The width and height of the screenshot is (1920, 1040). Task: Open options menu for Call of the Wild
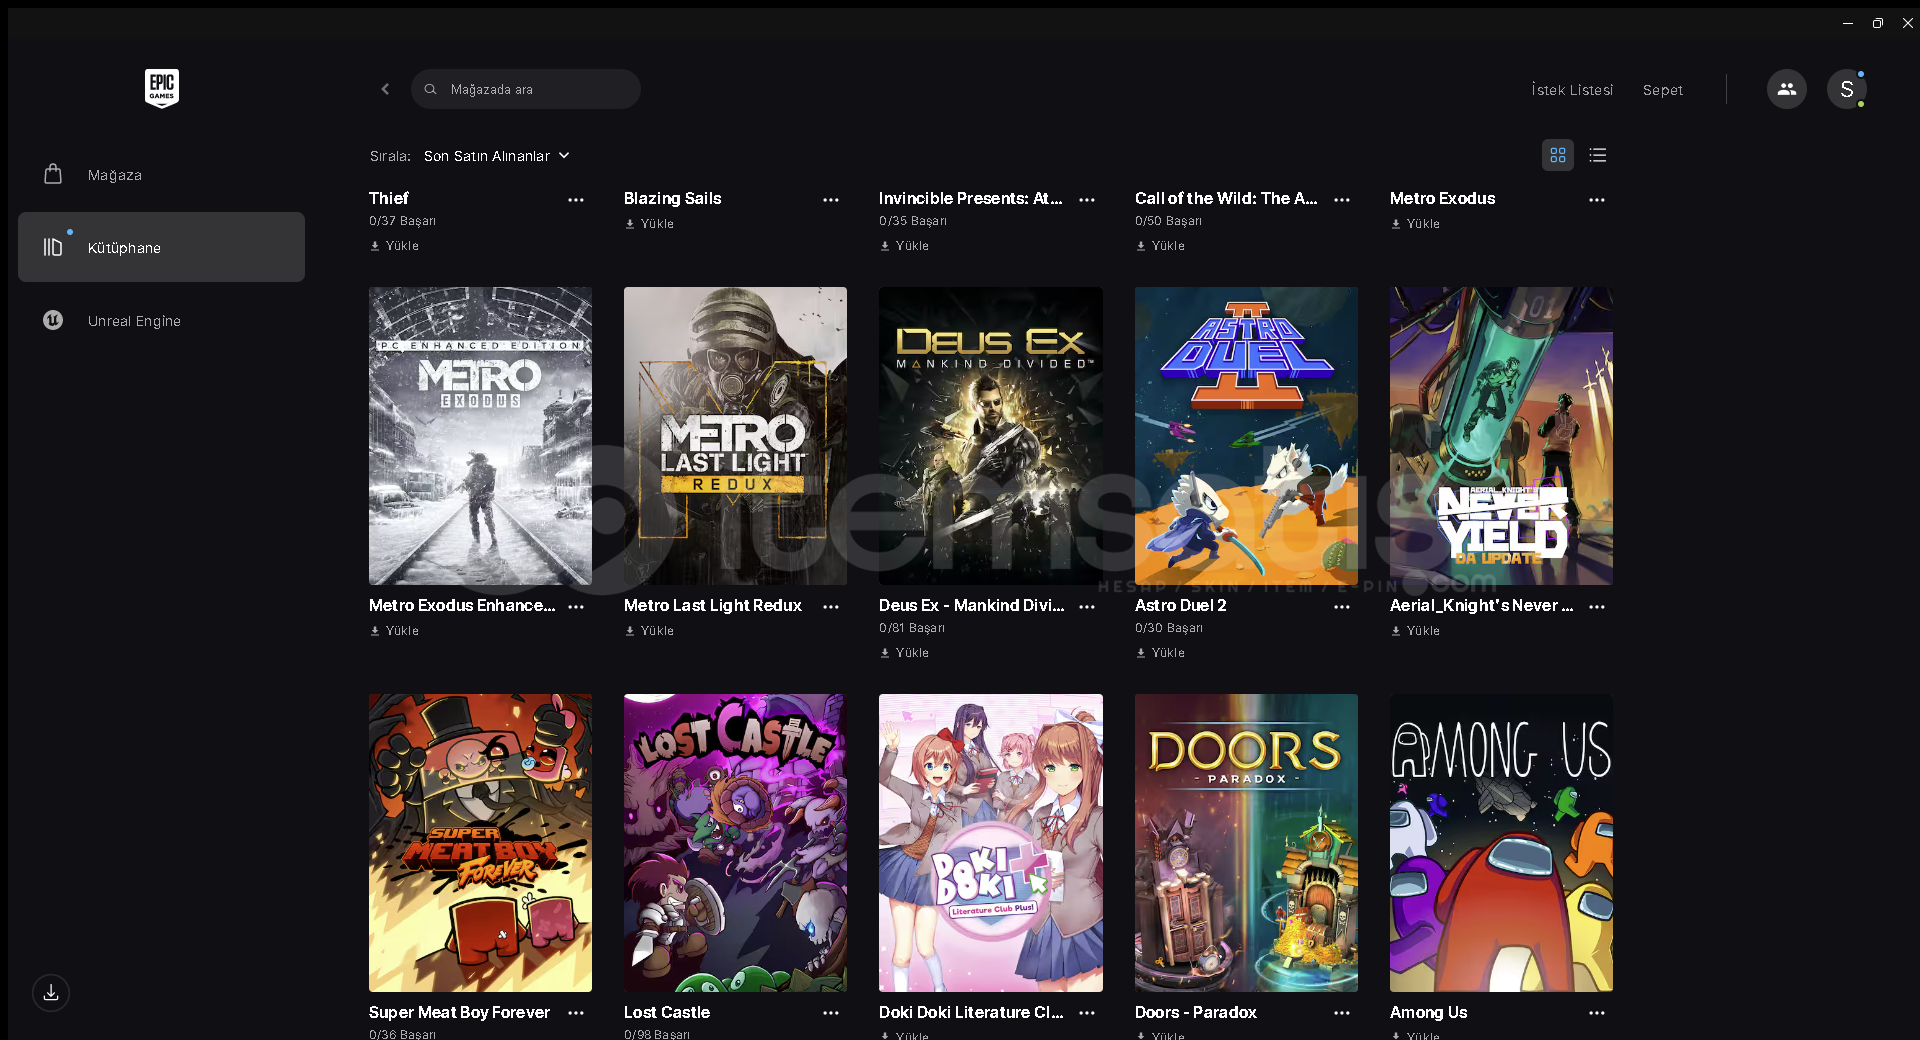[x=1342, y=200]
